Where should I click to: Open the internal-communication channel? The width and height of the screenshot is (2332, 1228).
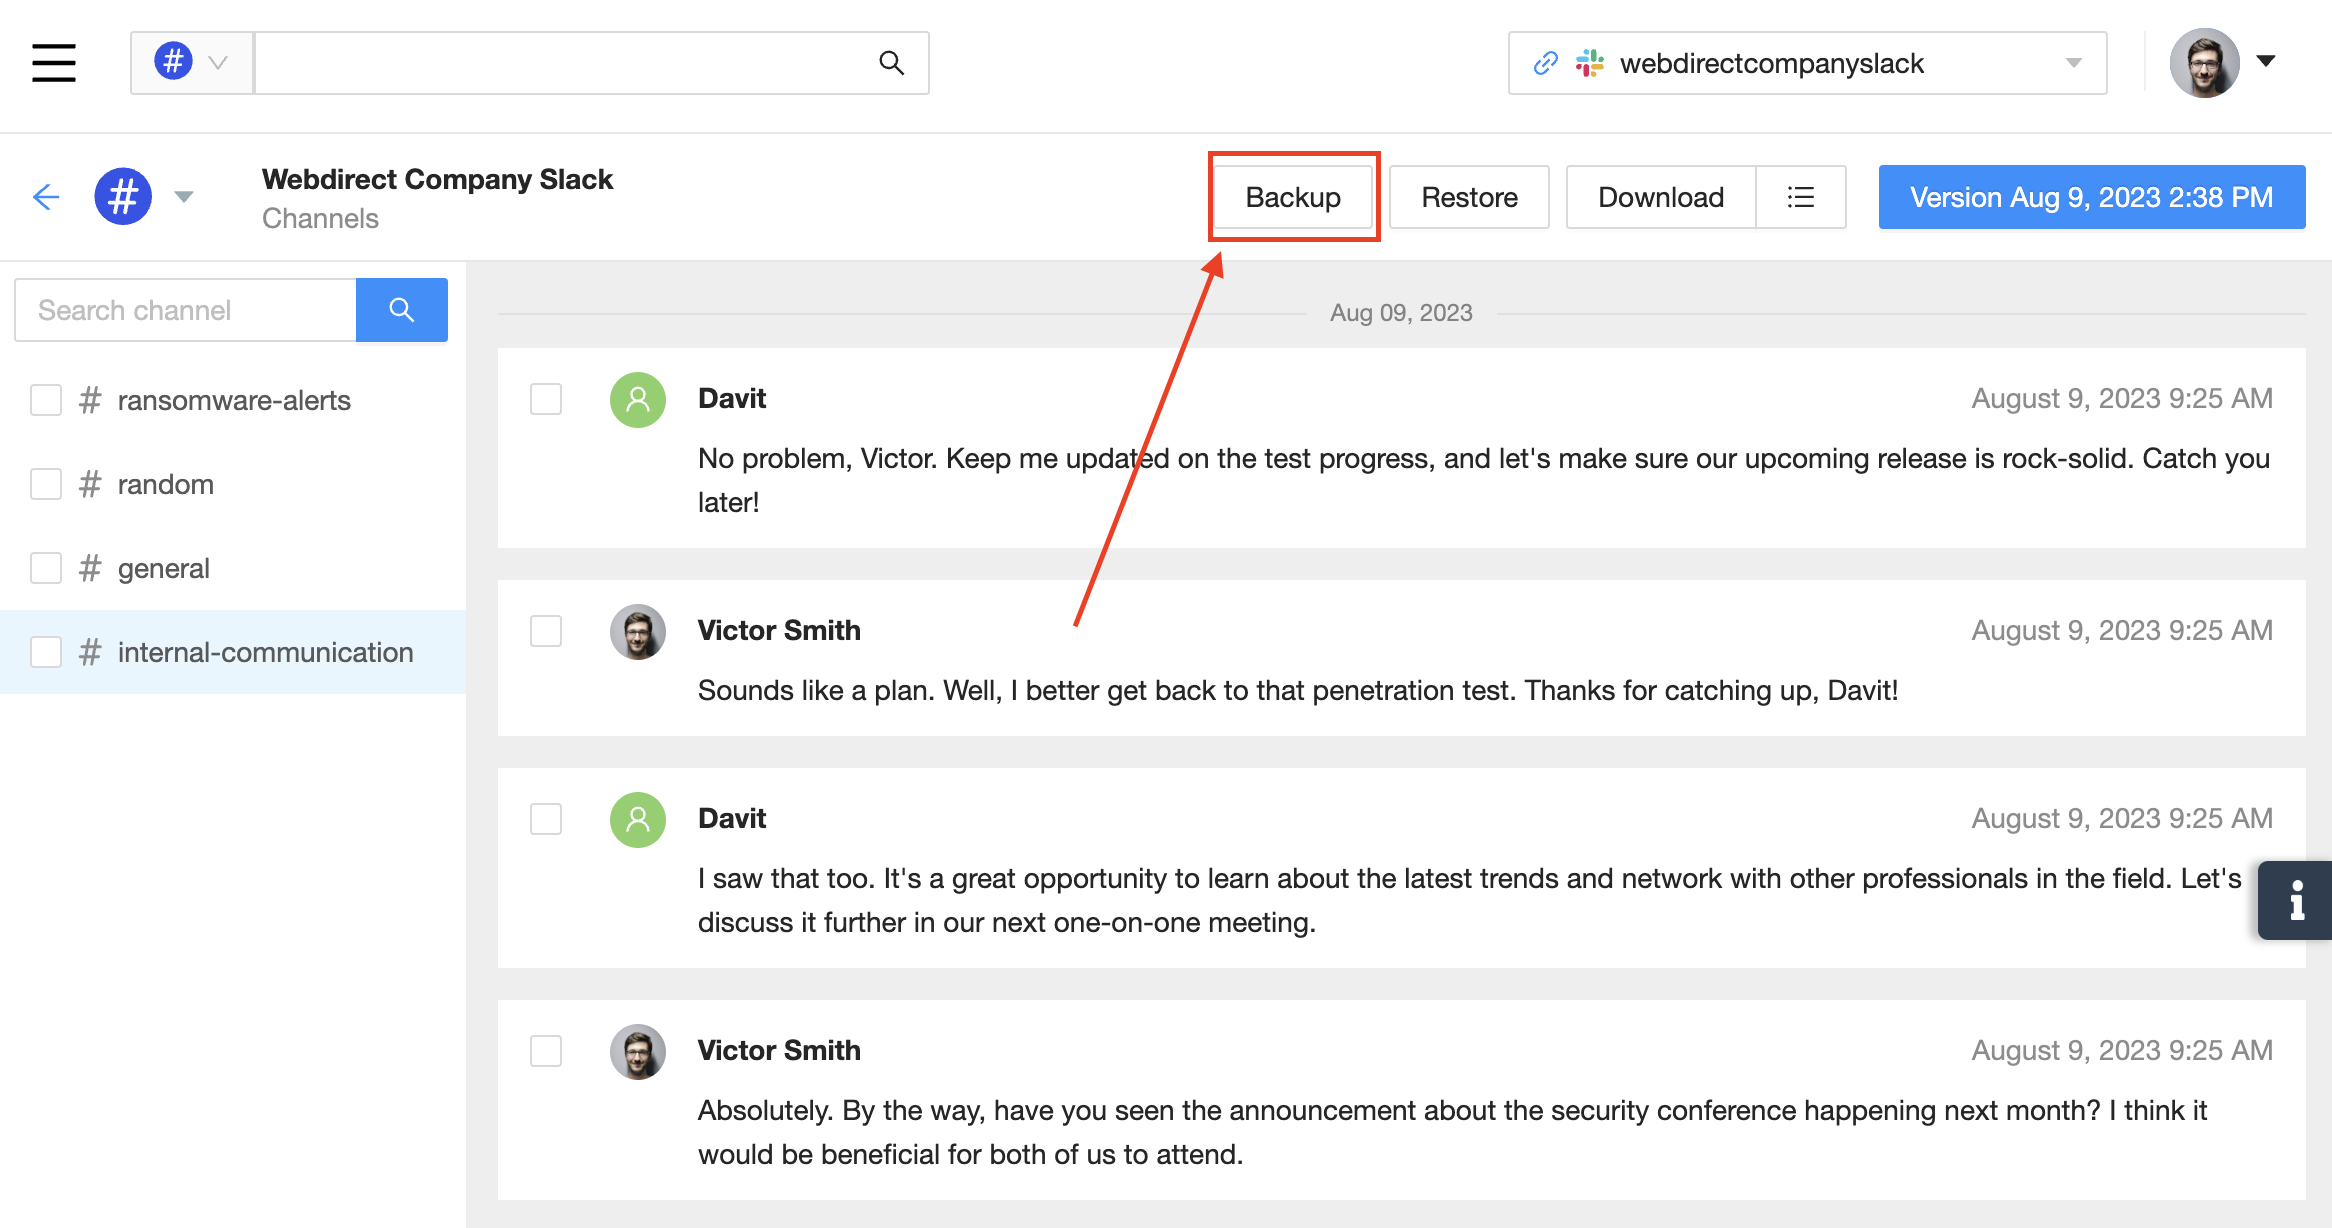click(x=265, y=652)
